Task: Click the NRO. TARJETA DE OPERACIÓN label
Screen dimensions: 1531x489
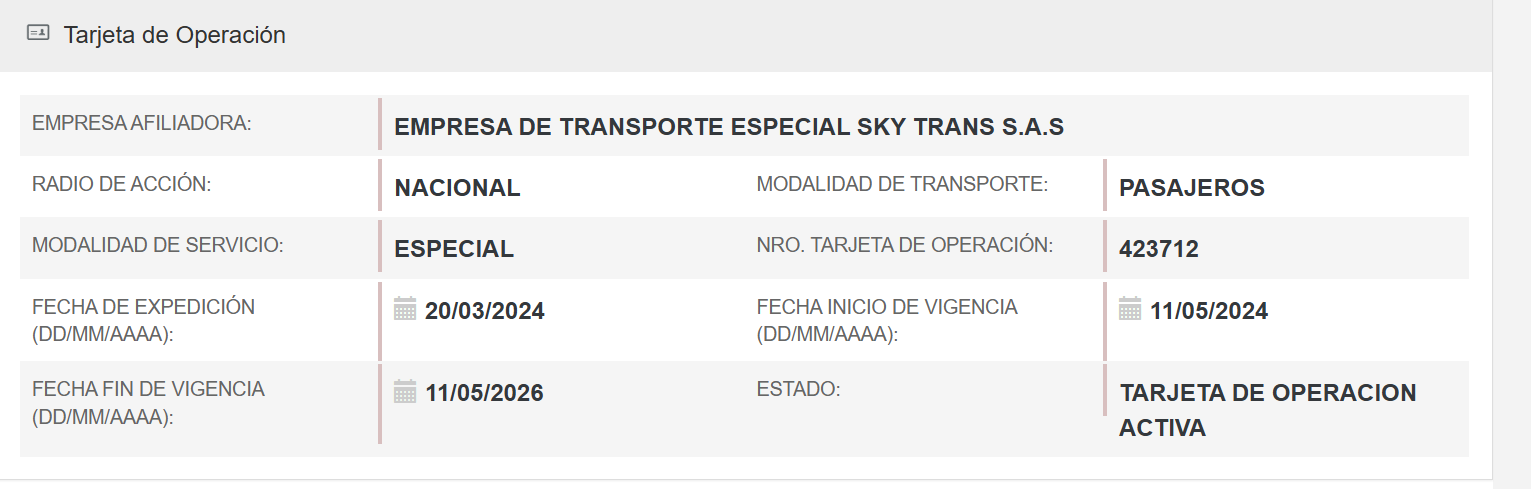Action: [904, 245]
